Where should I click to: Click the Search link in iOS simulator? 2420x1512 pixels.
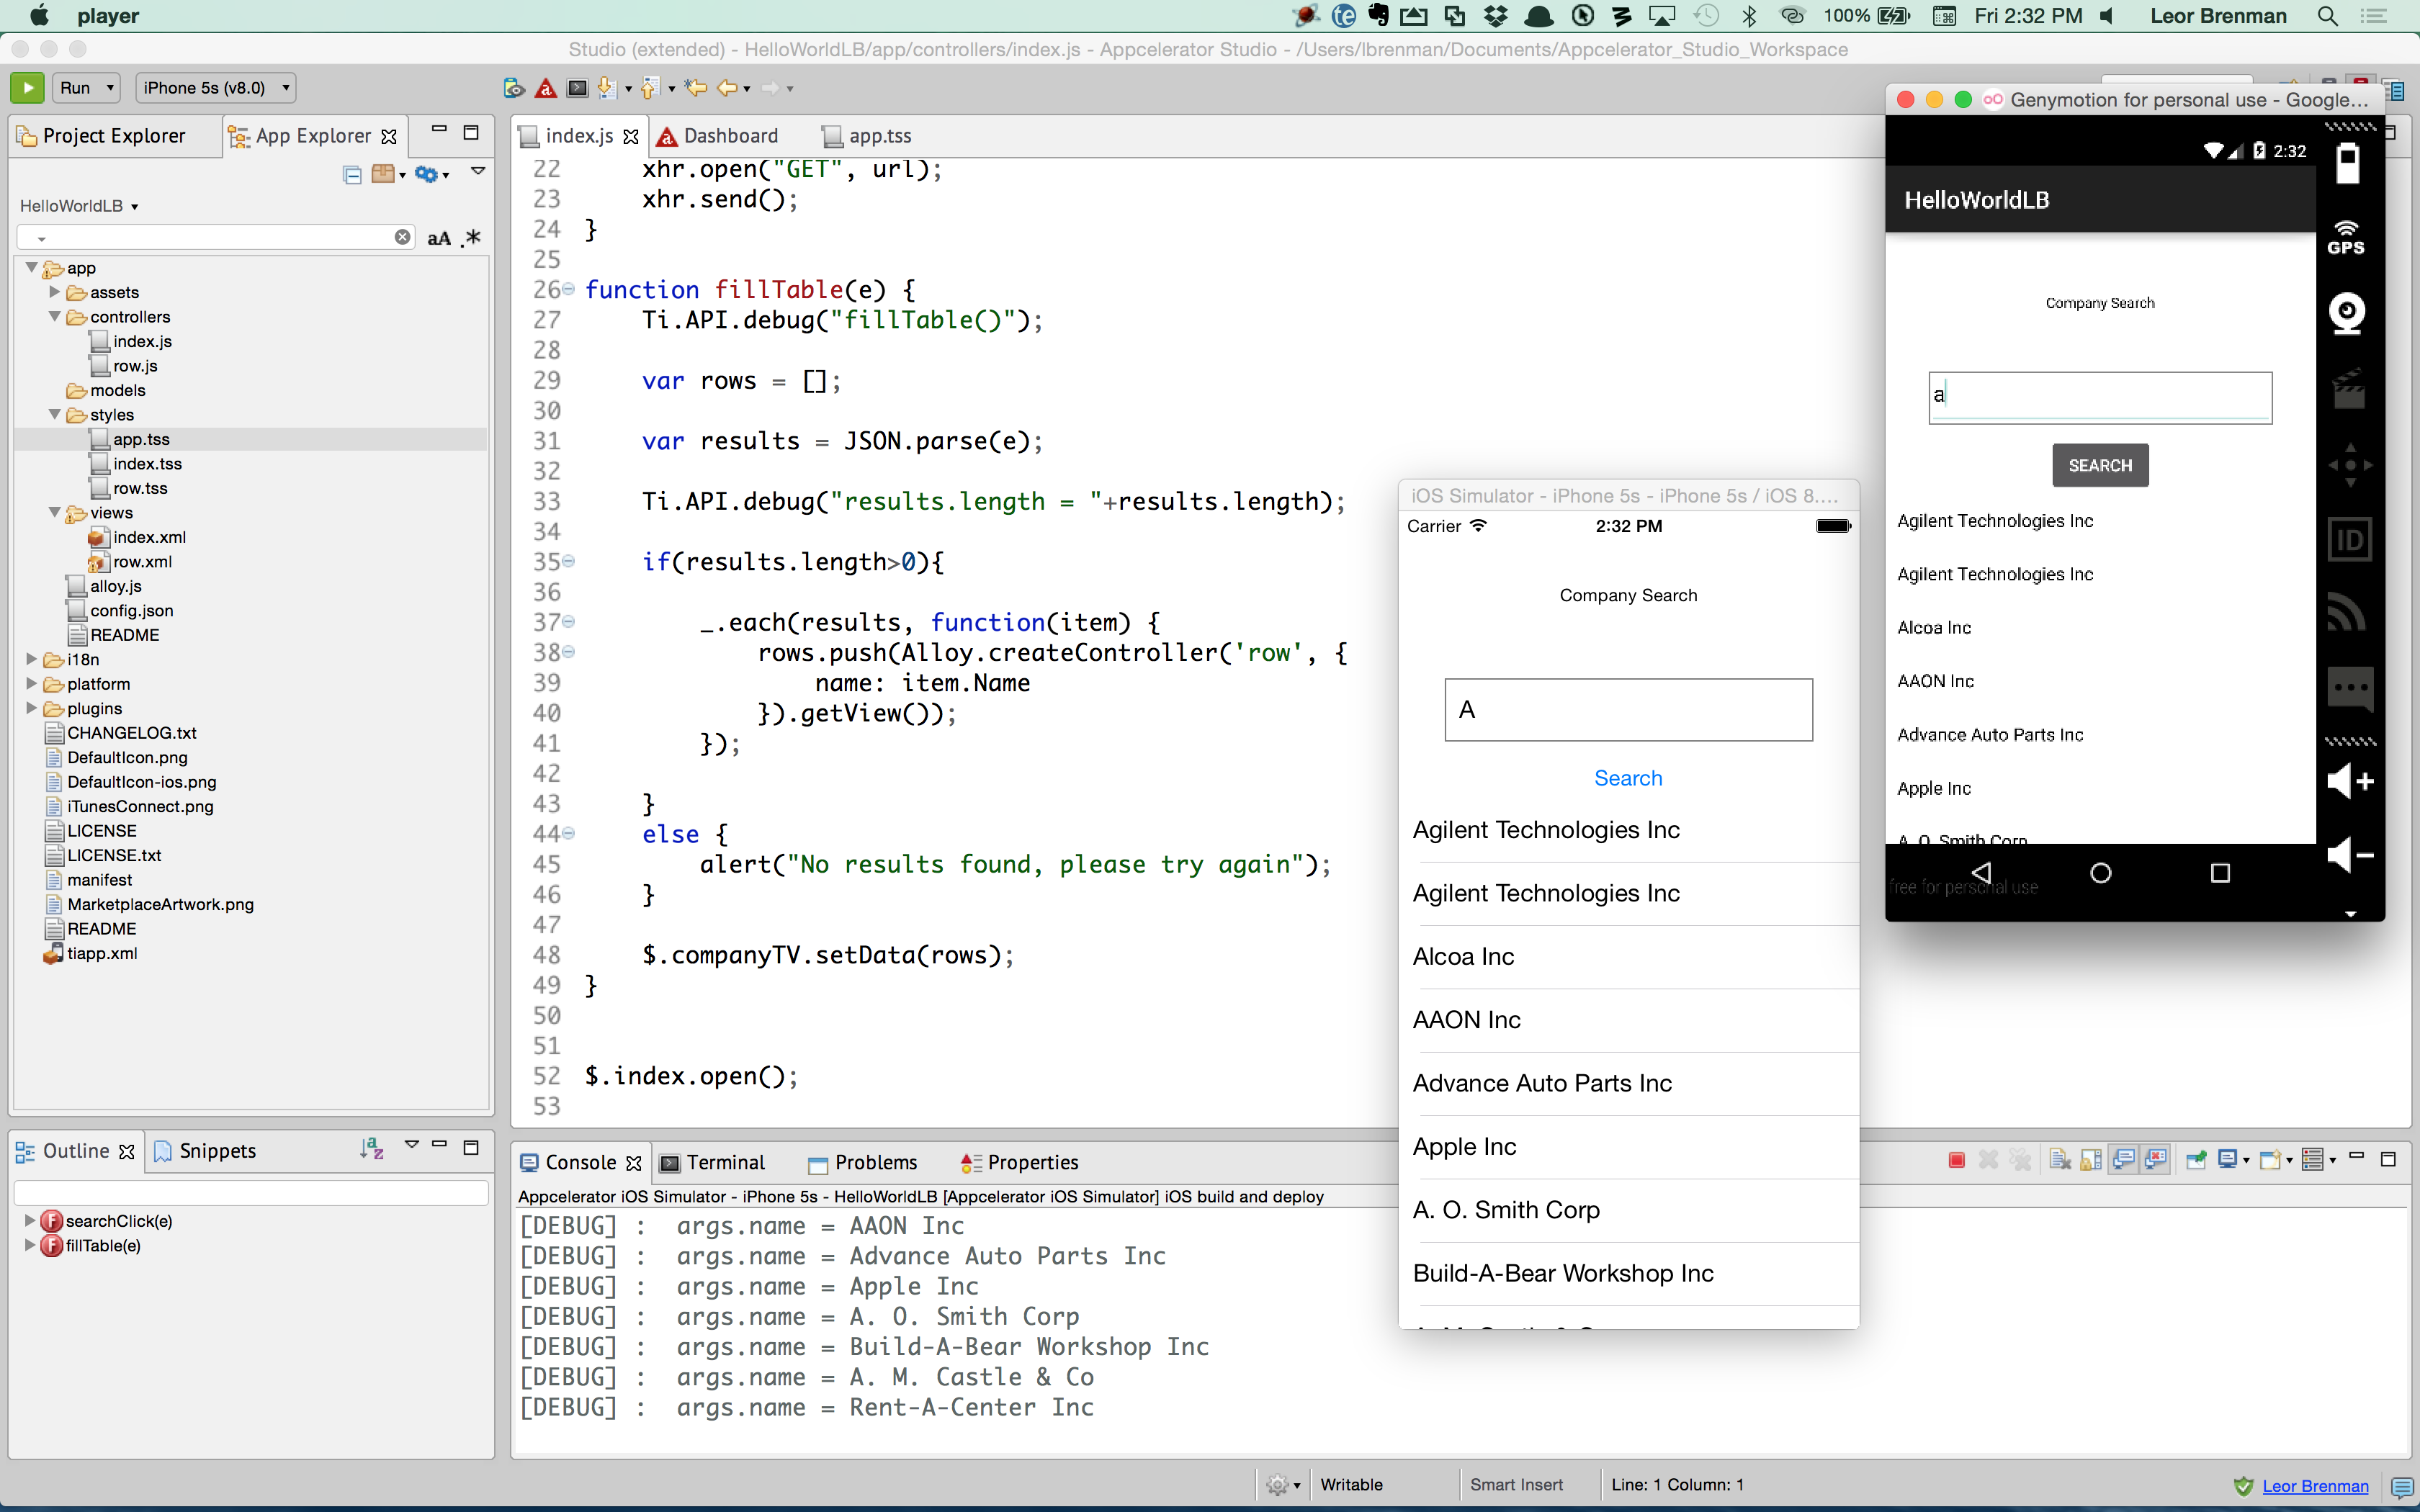click(x=1628, y=778)
